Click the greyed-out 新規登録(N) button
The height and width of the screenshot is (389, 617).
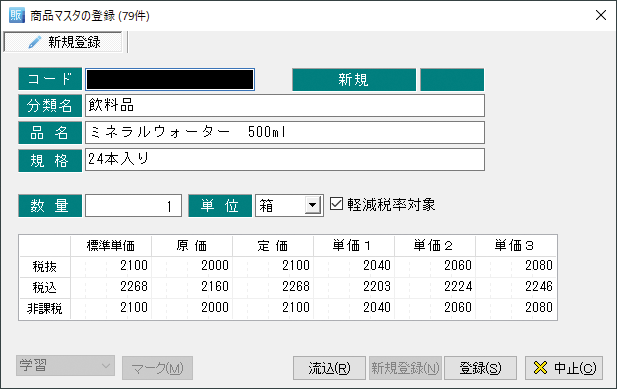405,368
